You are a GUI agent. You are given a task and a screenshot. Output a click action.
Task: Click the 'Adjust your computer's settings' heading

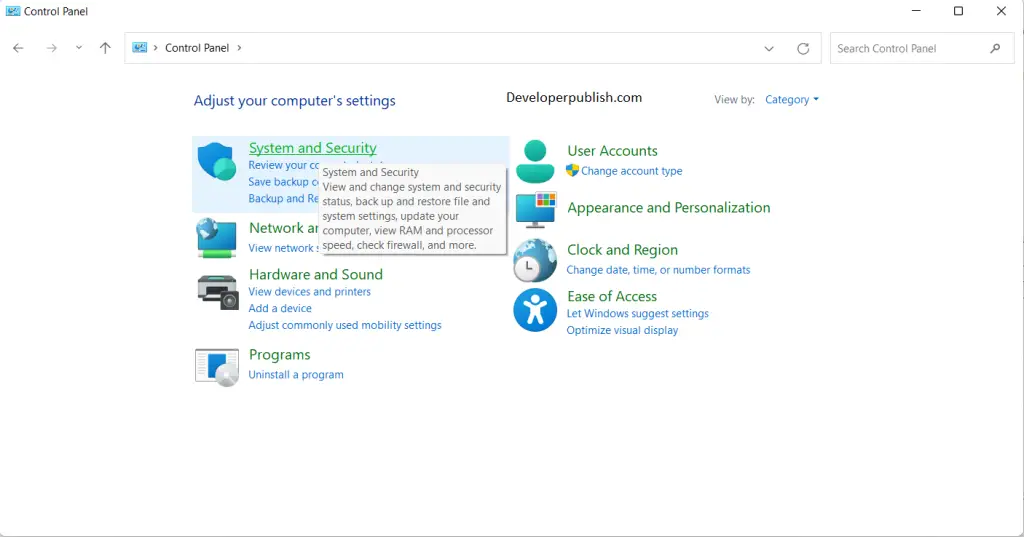point(295,101)
